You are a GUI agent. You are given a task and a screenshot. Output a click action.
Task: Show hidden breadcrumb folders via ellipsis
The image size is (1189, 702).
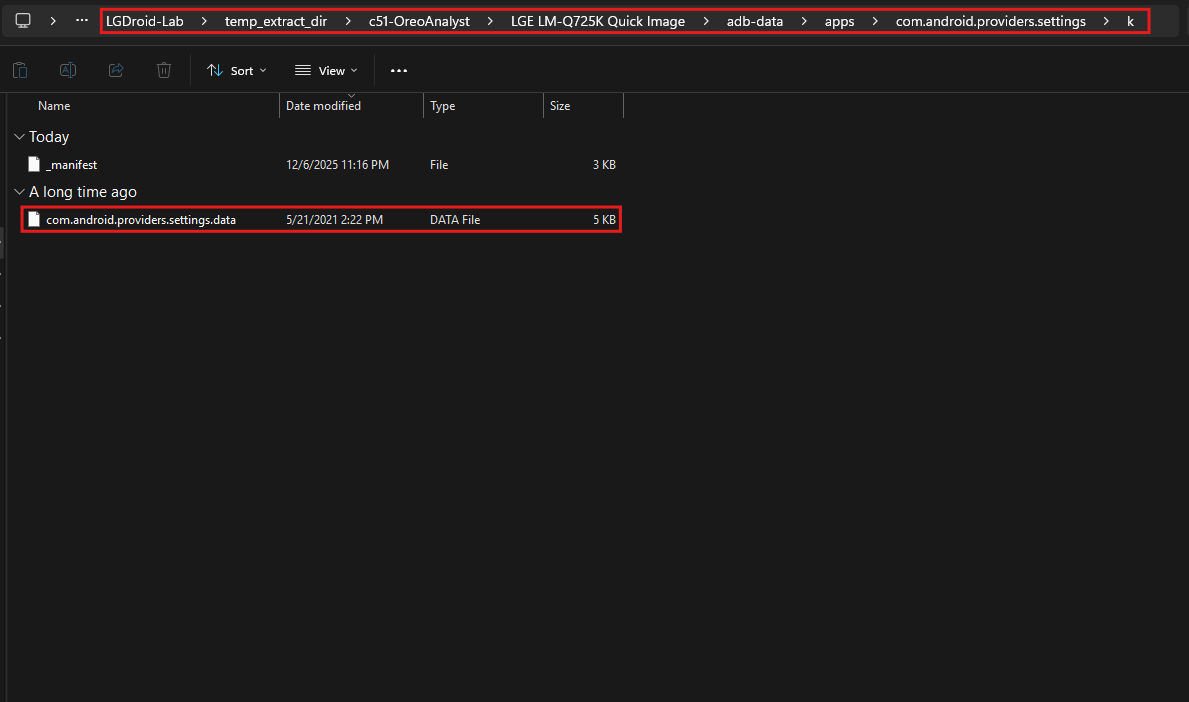tap(82, 21)
